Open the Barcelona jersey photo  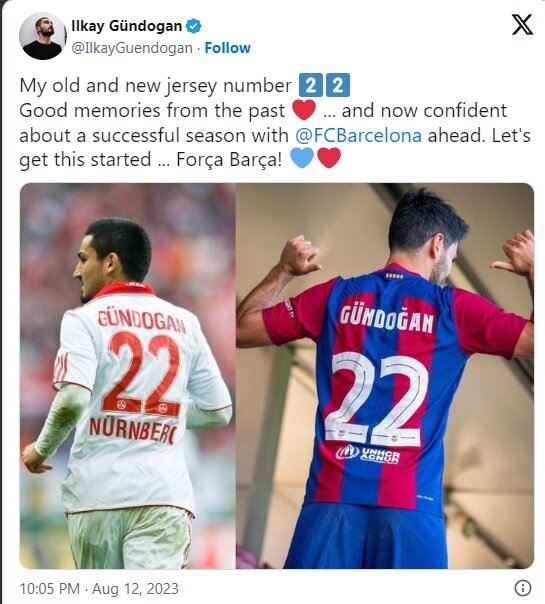pos(385,376)
